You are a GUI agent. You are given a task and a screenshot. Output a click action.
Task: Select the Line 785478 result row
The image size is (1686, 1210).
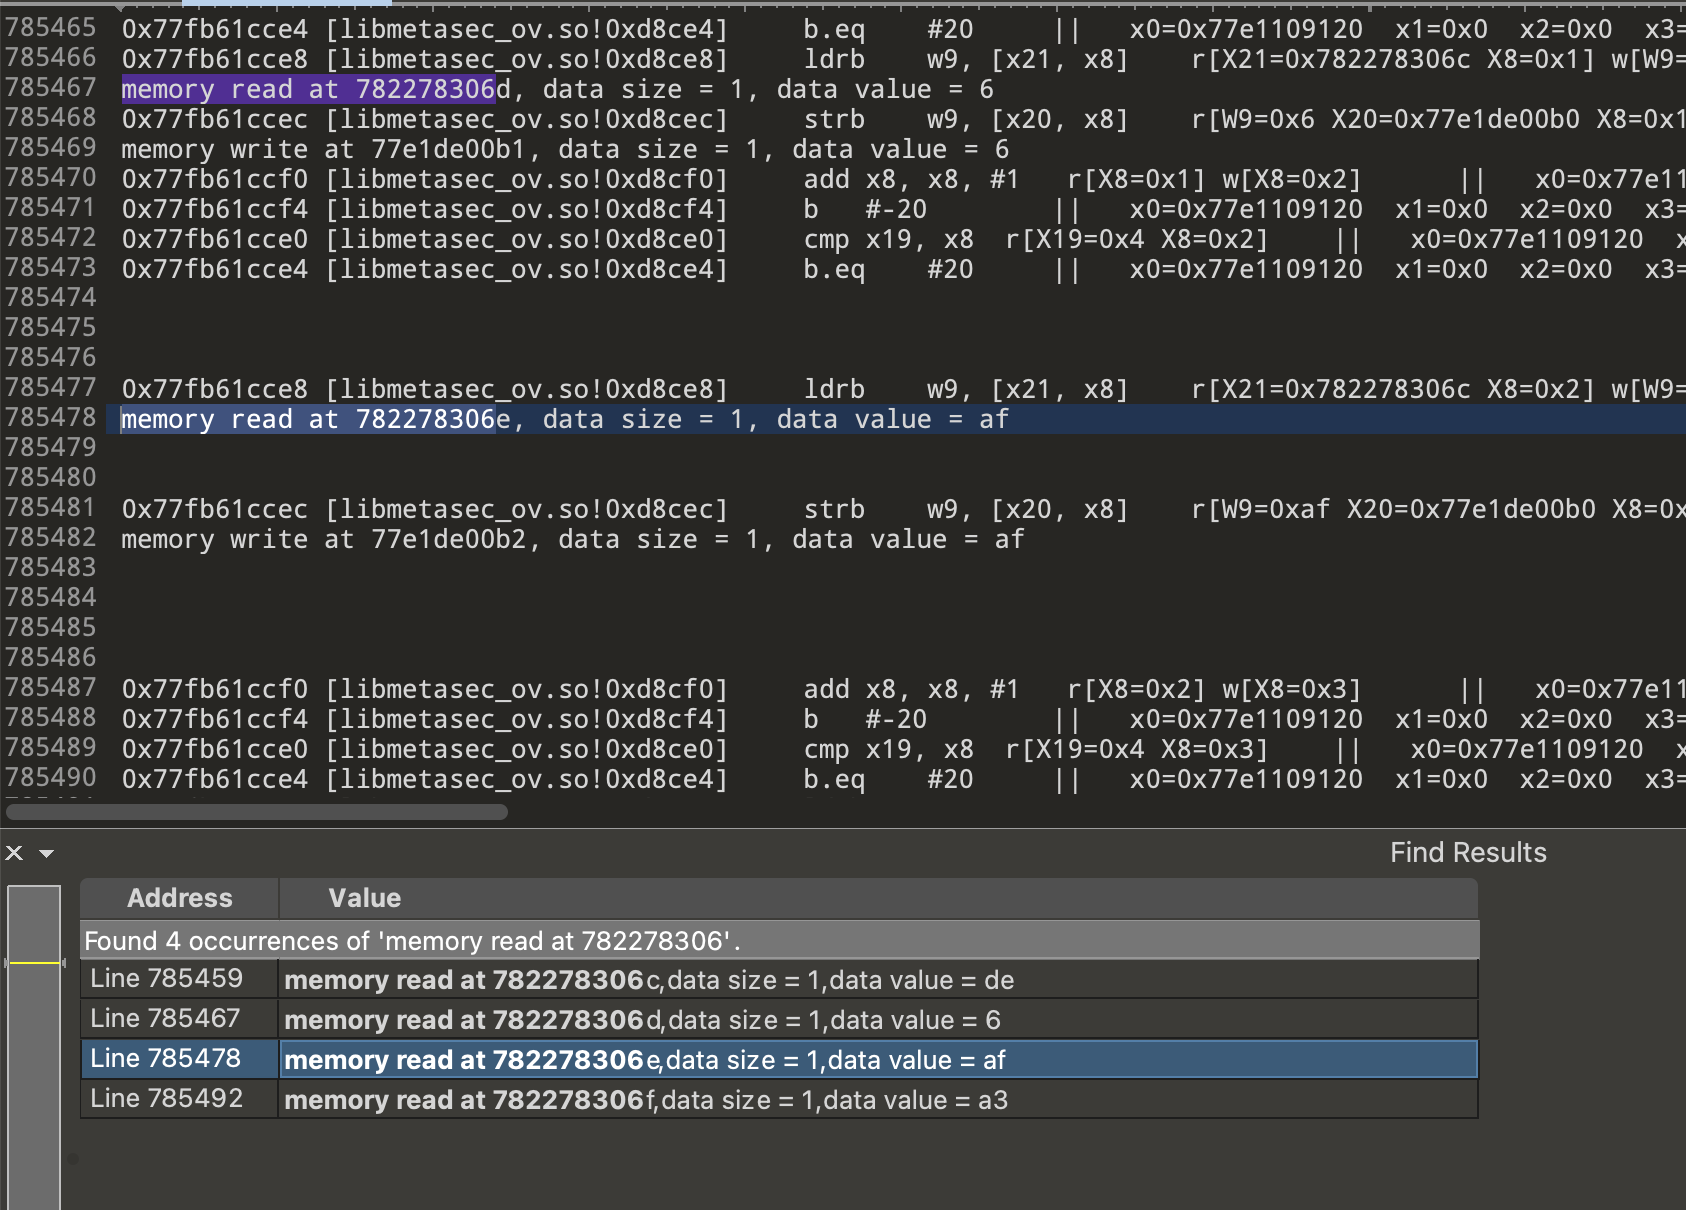(x=166, y=1059)
